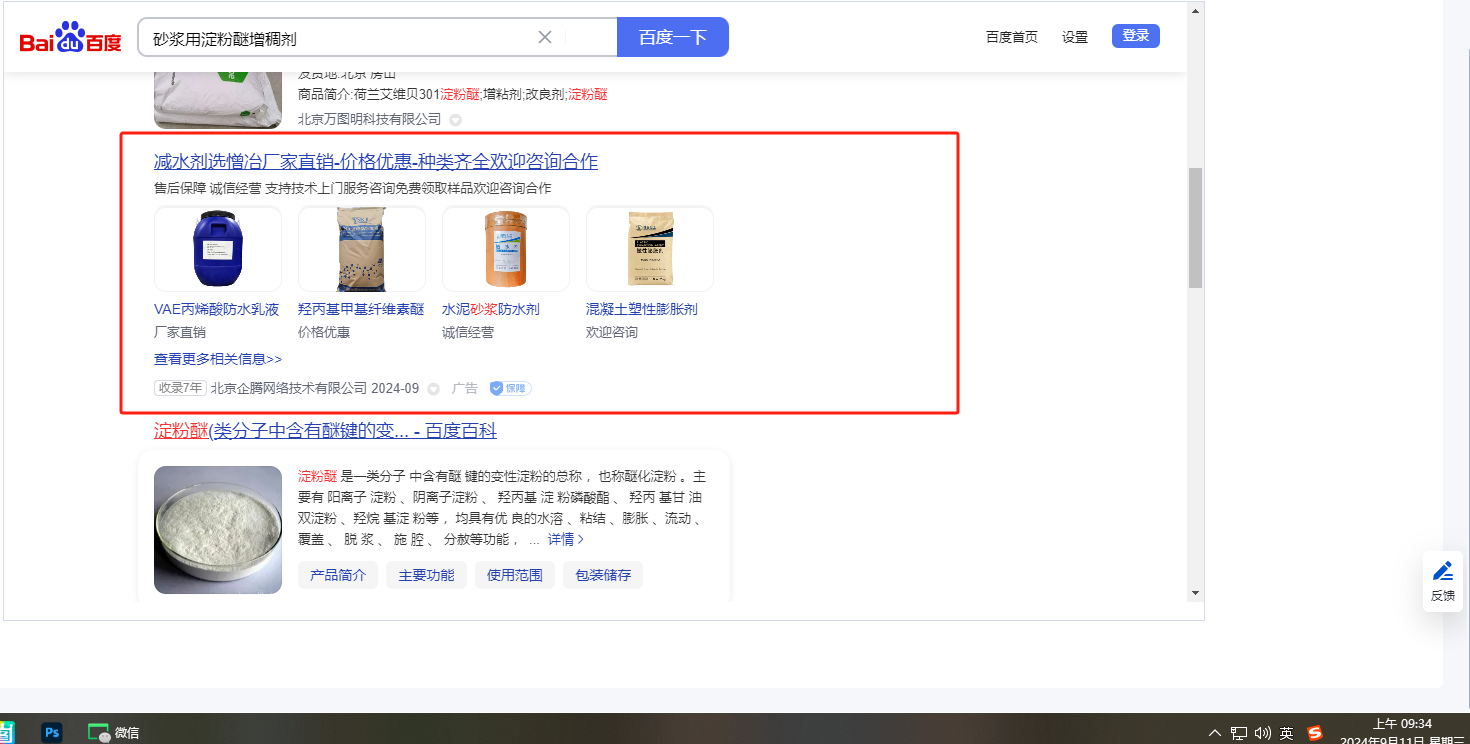Viewport: 1470px width, 744px height.
Task: Click 价格优惠 caption under 羟丙基甲基纤维素醚
Action: coord(324,332)
